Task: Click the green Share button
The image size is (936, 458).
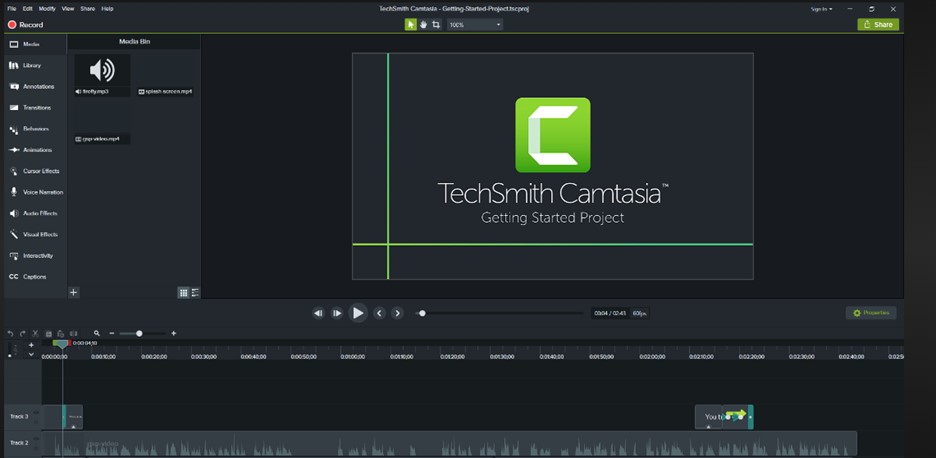Action: click(x=878, y=24)
